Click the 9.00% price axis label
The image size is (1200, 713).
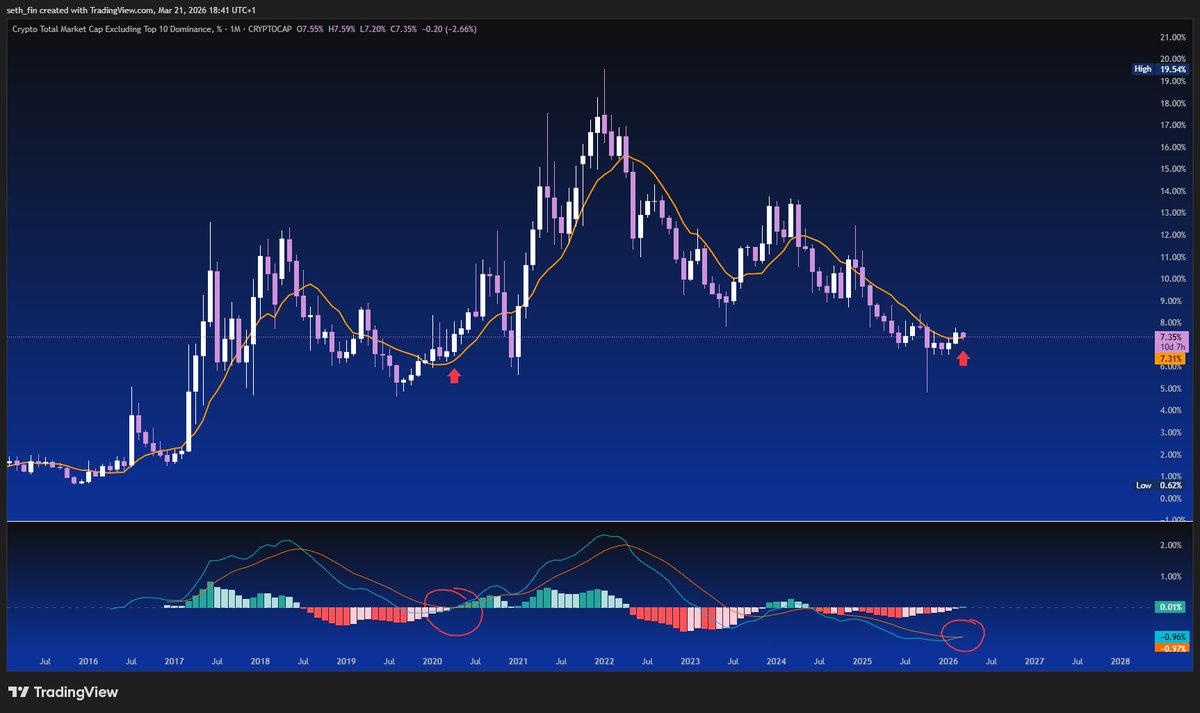tap(1173, 301)
